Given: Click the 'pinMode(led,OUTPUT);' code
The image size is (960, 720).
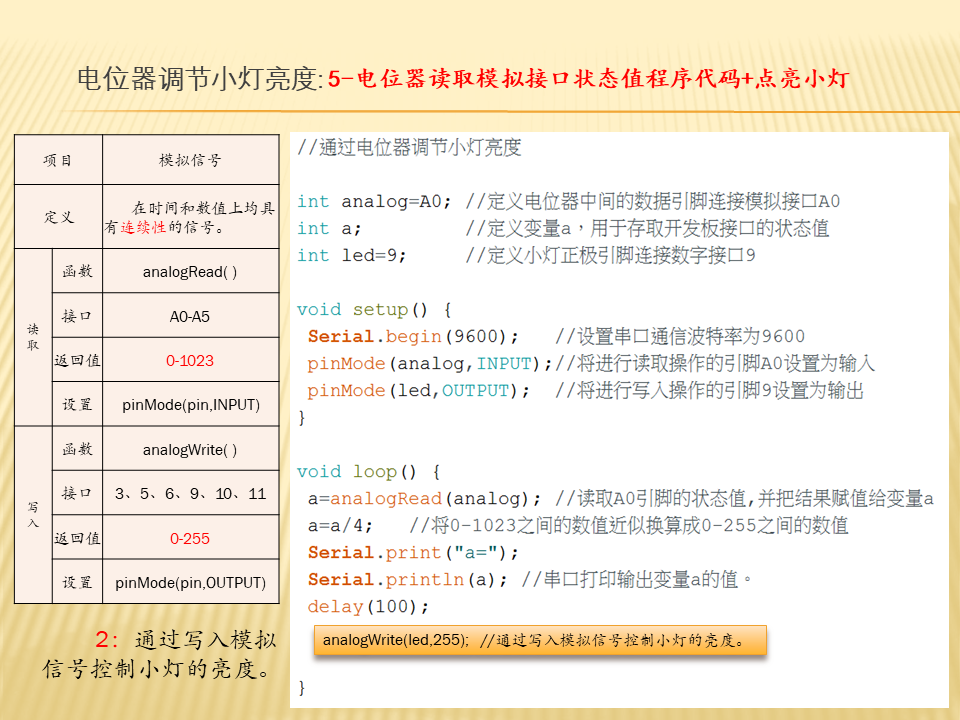Looking at the screenshot, I should point(419,390).
